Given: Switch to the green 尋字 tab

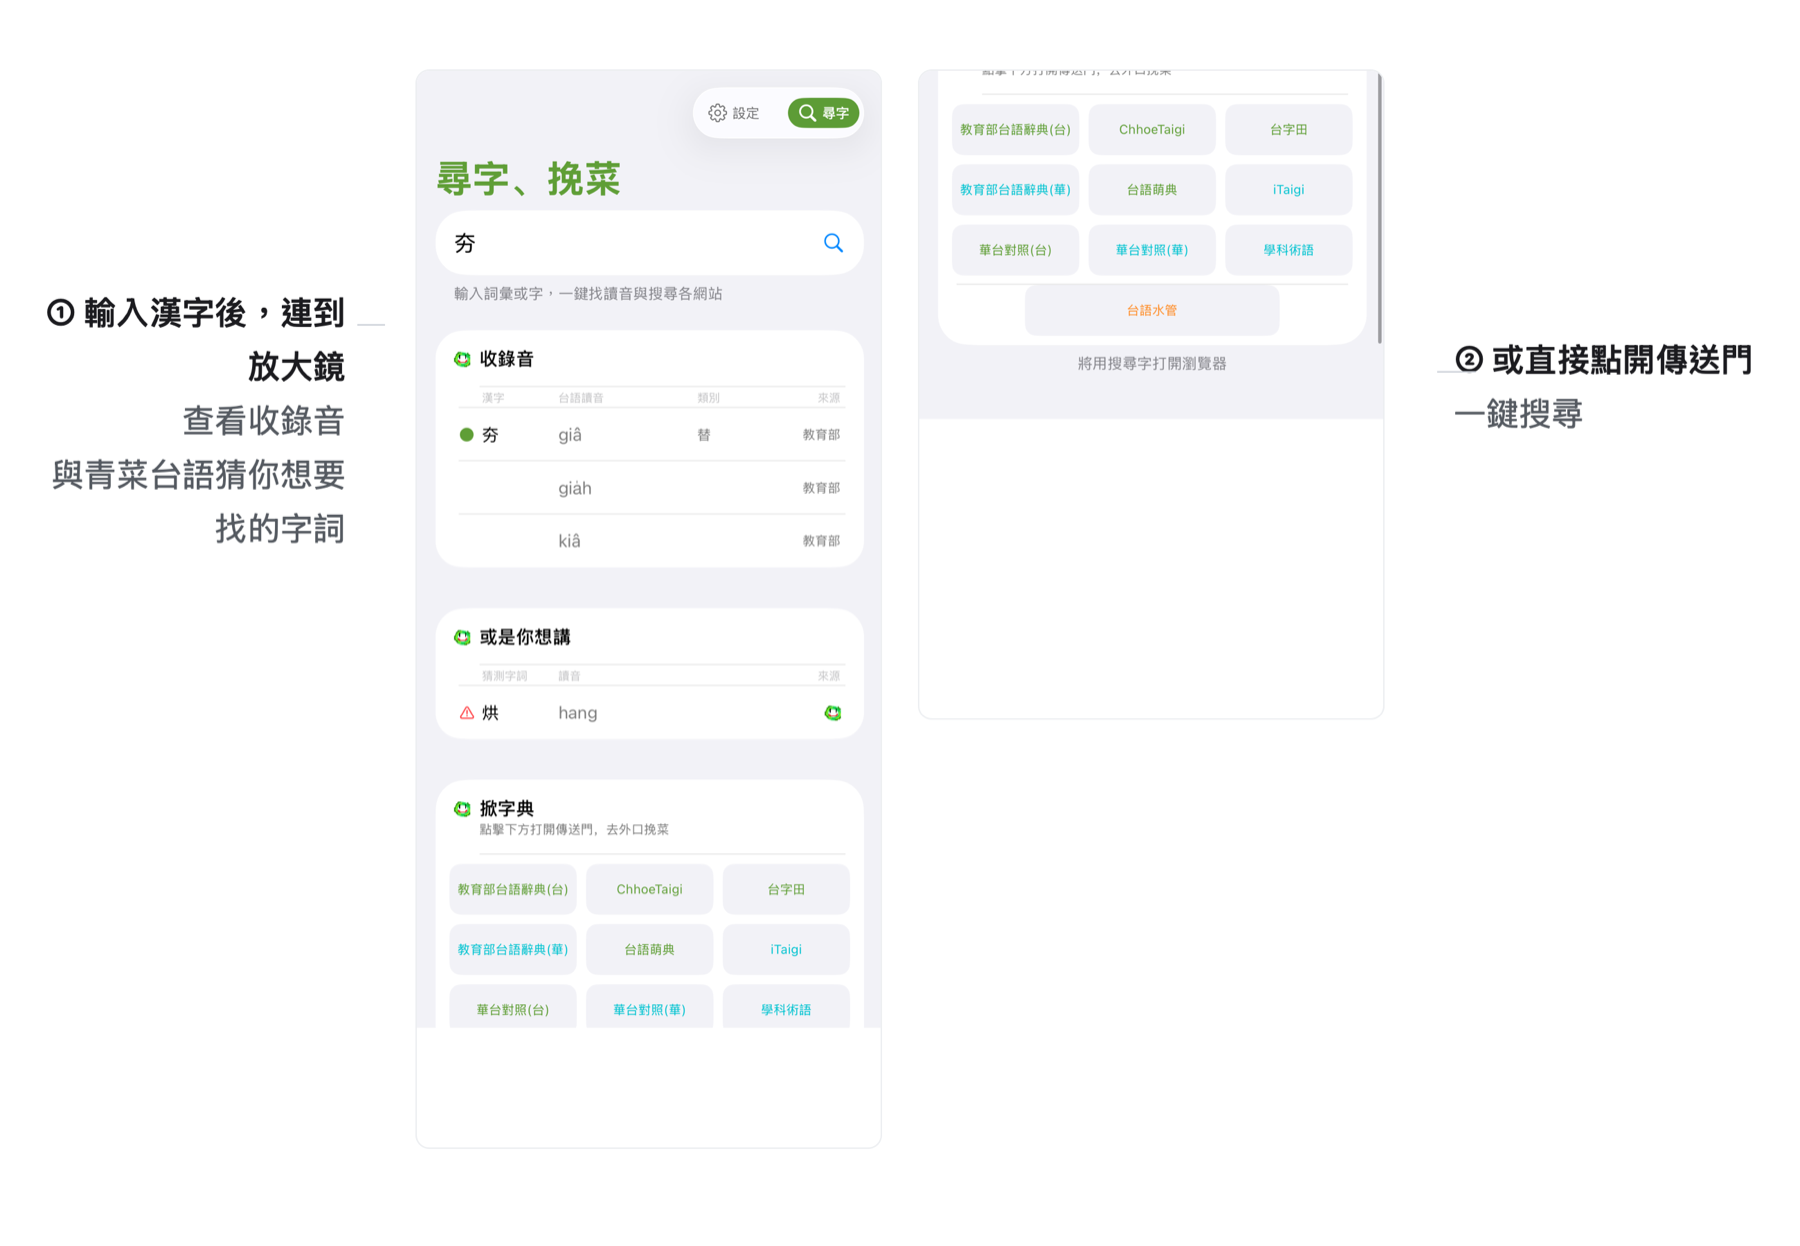Looking at the screenshot, I should [x=824, y=113].
